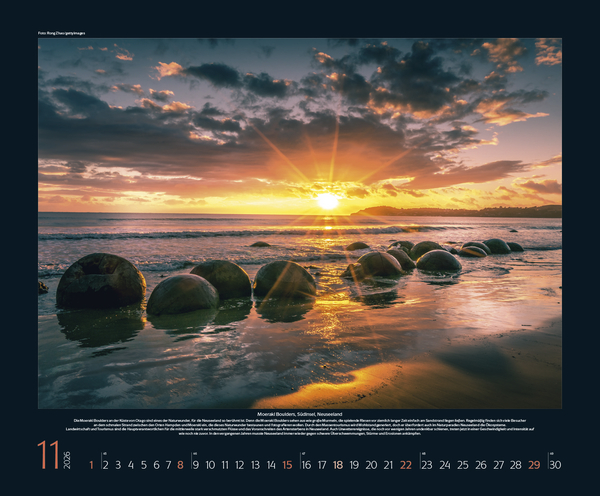Screen dimensions: 600x496
Task: Click the large leftmost boulder in photo
Action: [x=100, y=281]
